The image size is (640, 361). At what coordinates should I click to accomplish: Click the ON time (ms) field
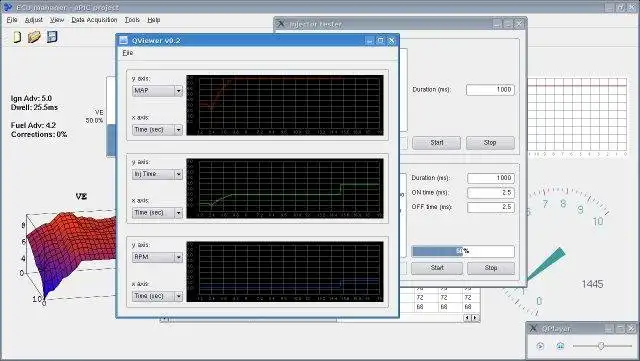click(x=491, y=192)
